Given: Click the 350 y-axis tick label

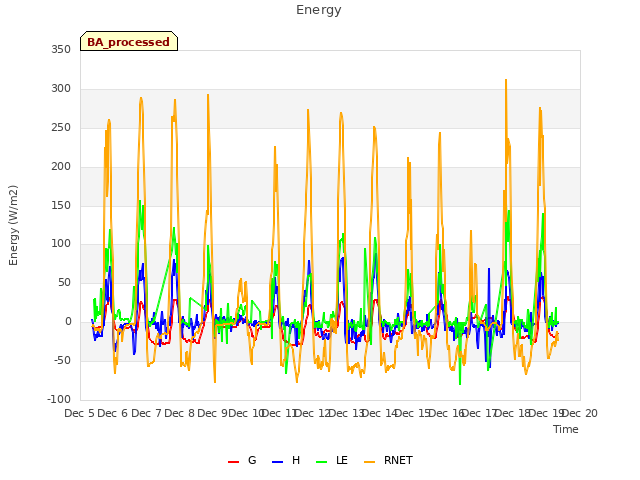Looking at the screenshot, I should coord(61,49).
